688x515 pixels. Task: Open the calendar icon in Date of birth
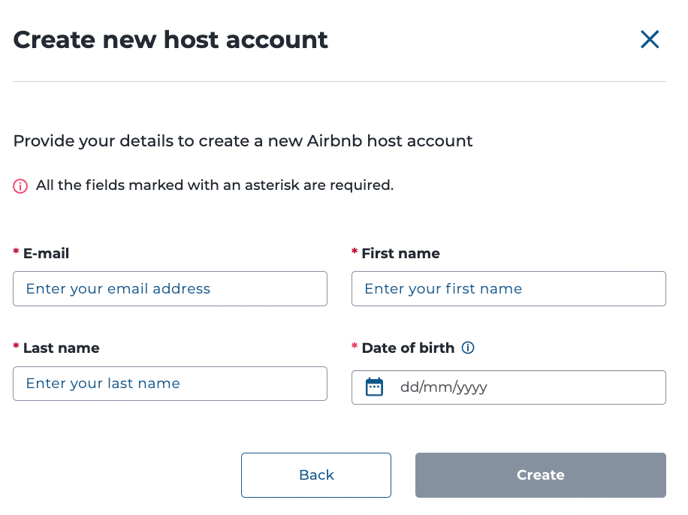pos(374,387)
